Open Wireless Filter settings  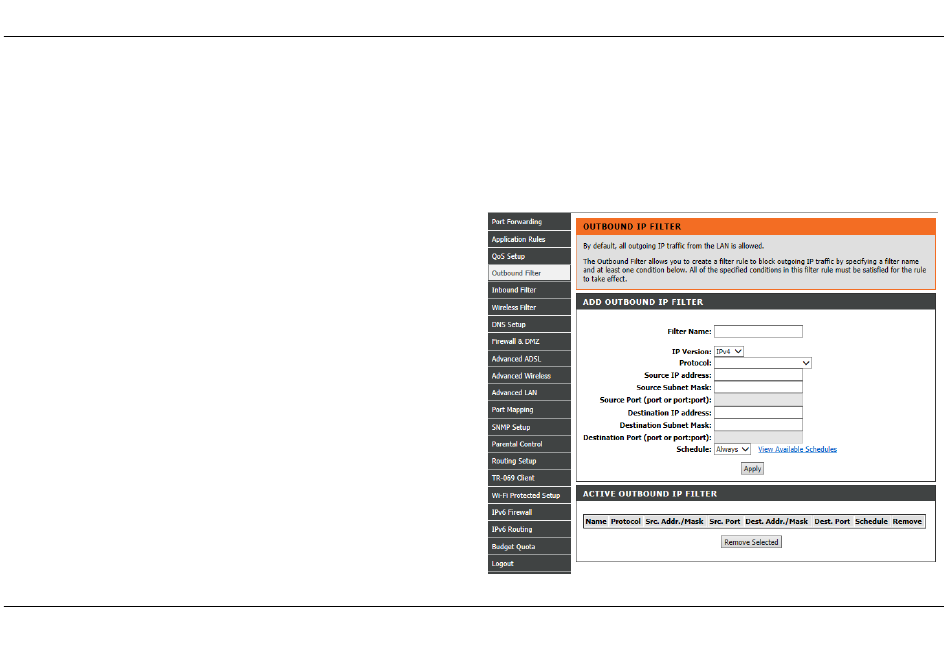click(529, 307)
